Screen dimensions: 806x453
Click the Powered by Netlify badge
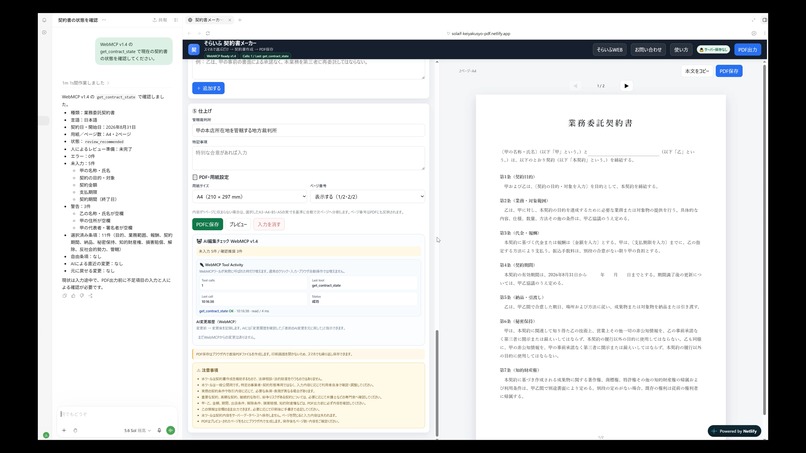point(735,431)
